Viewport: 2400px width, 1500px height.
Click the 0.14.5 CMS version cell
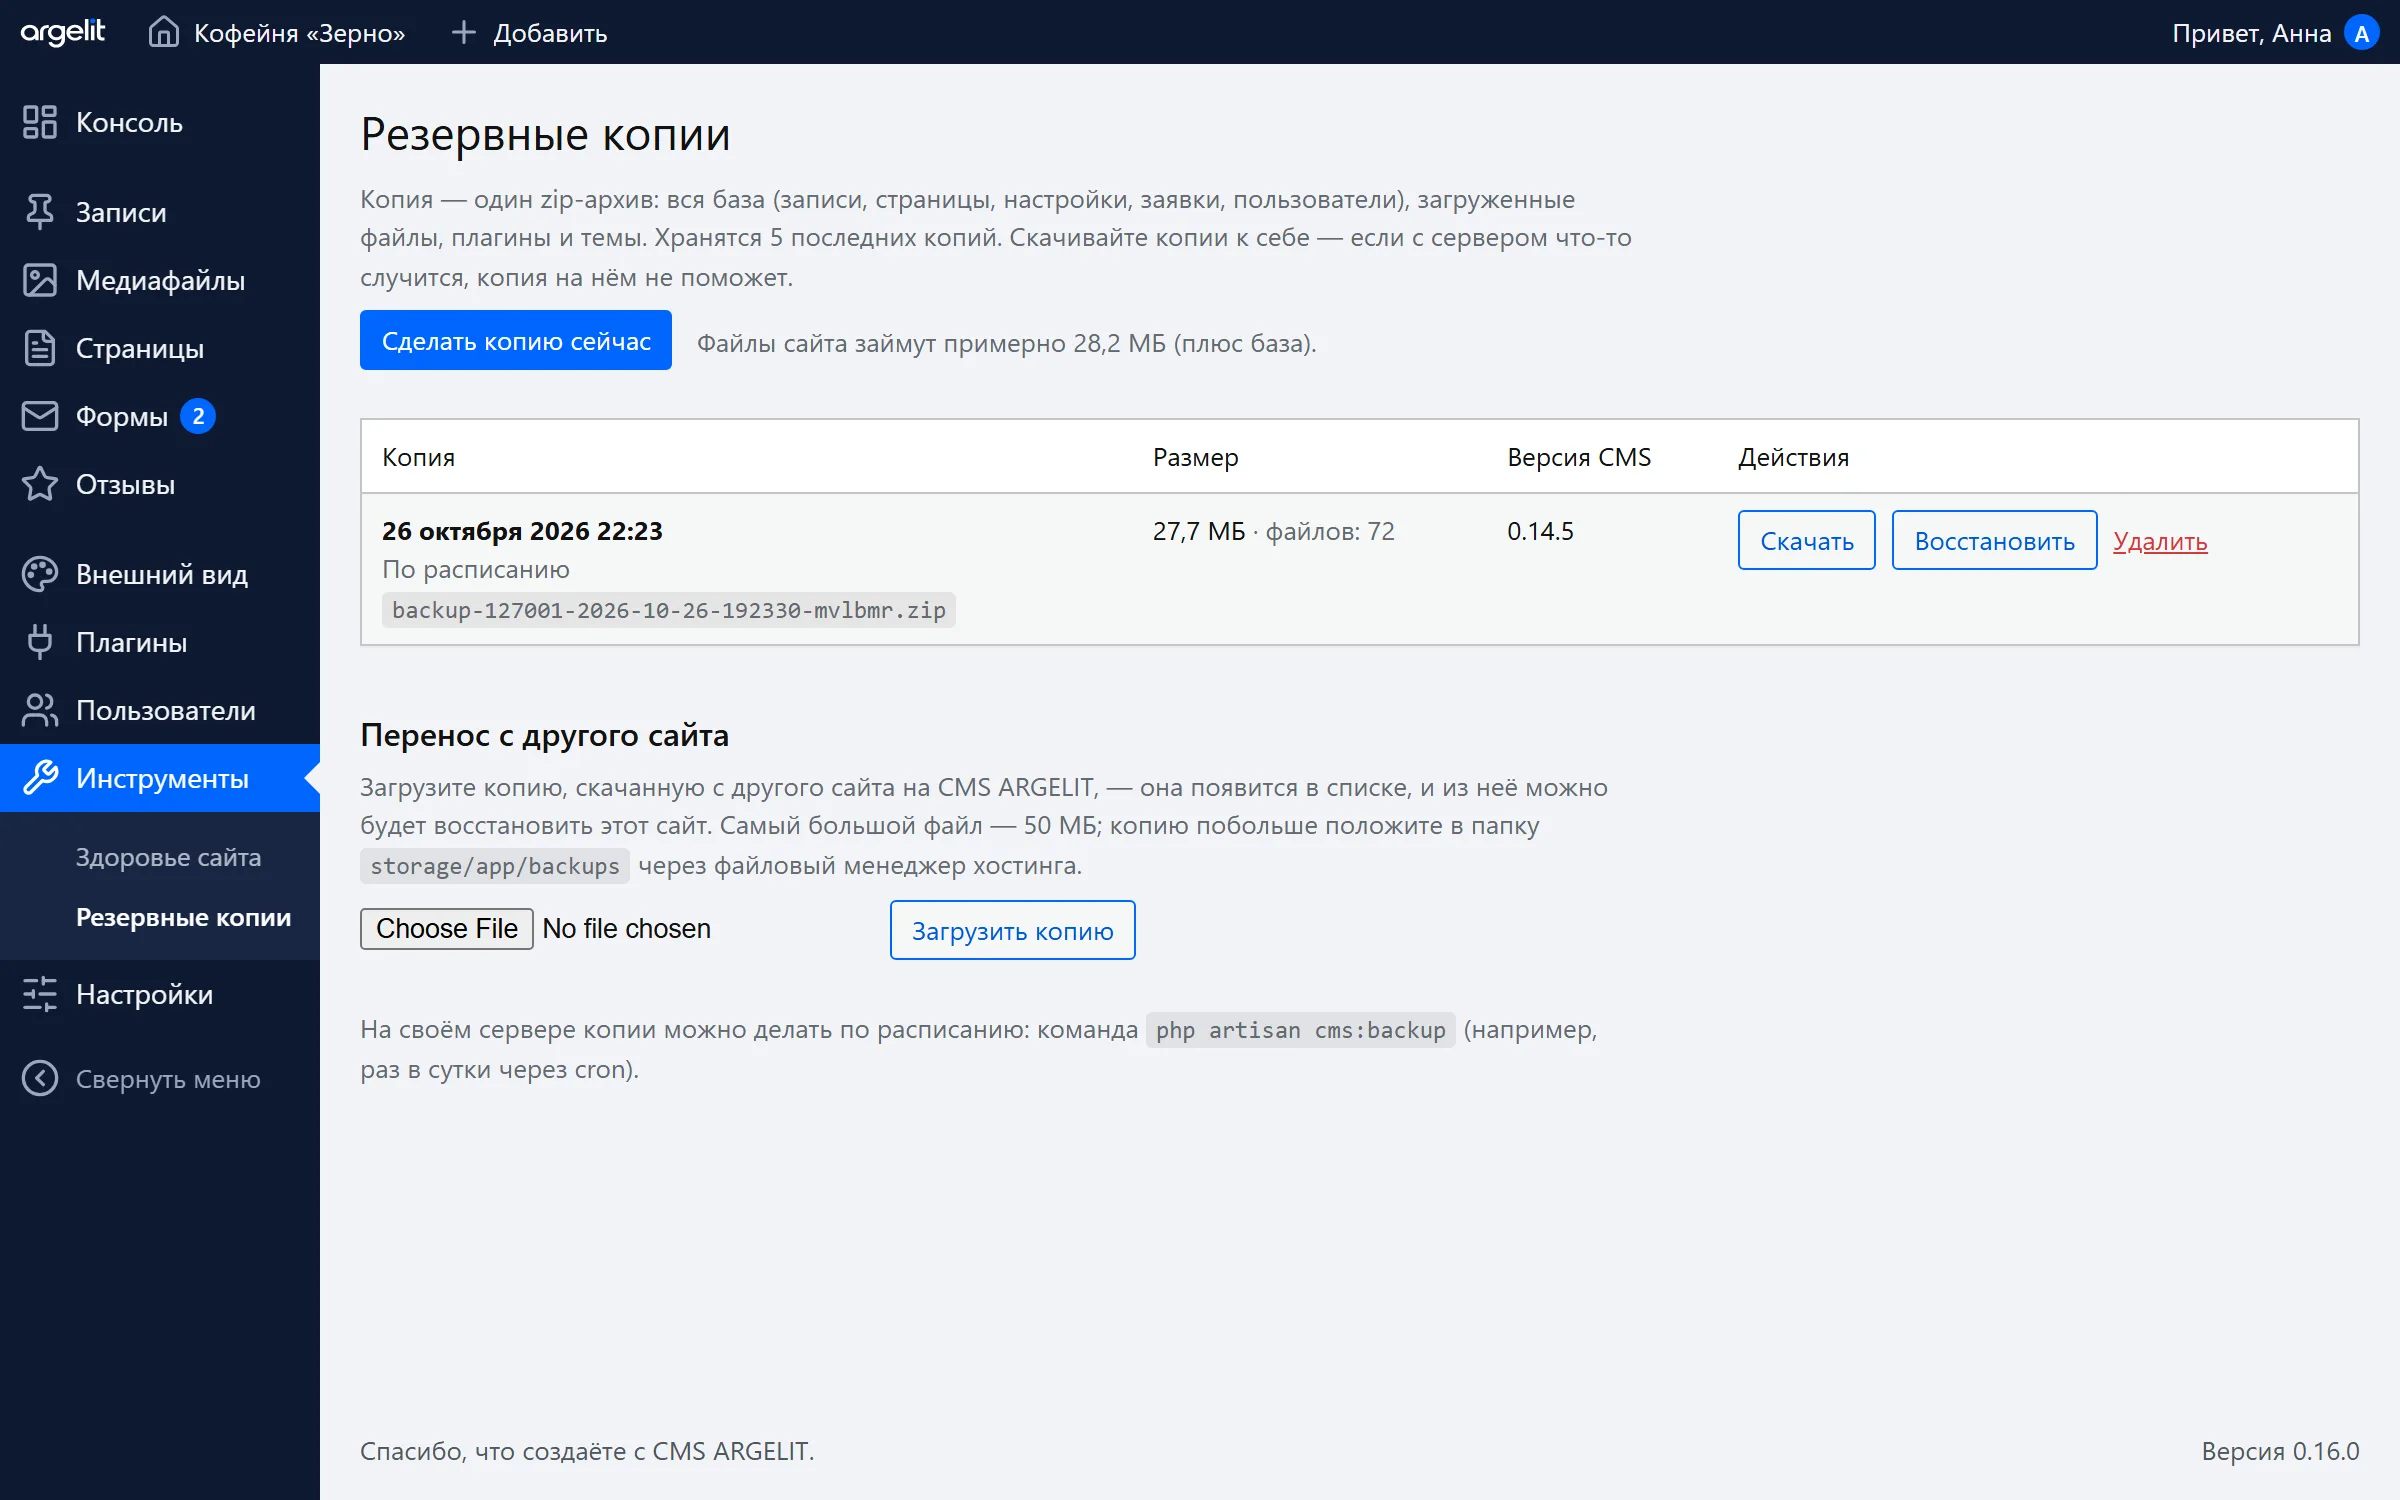1540,531
